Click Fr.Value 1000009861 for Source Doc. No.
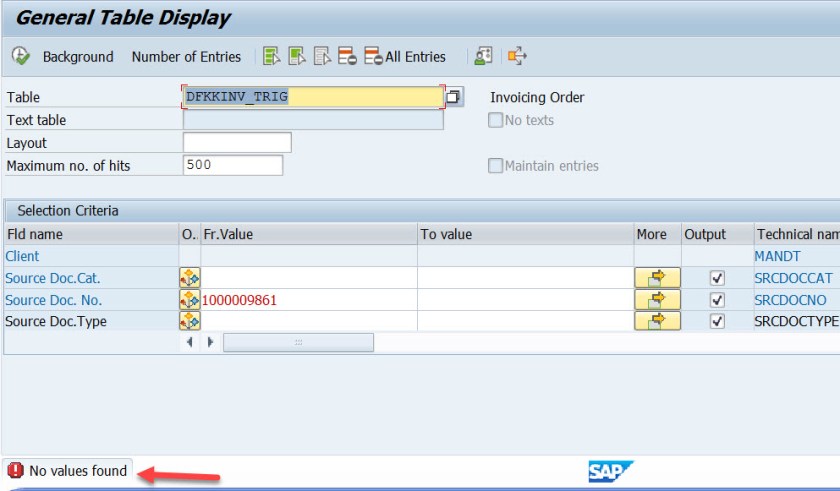The height and width of the screenshot is (491, 840). coord(309,300)
